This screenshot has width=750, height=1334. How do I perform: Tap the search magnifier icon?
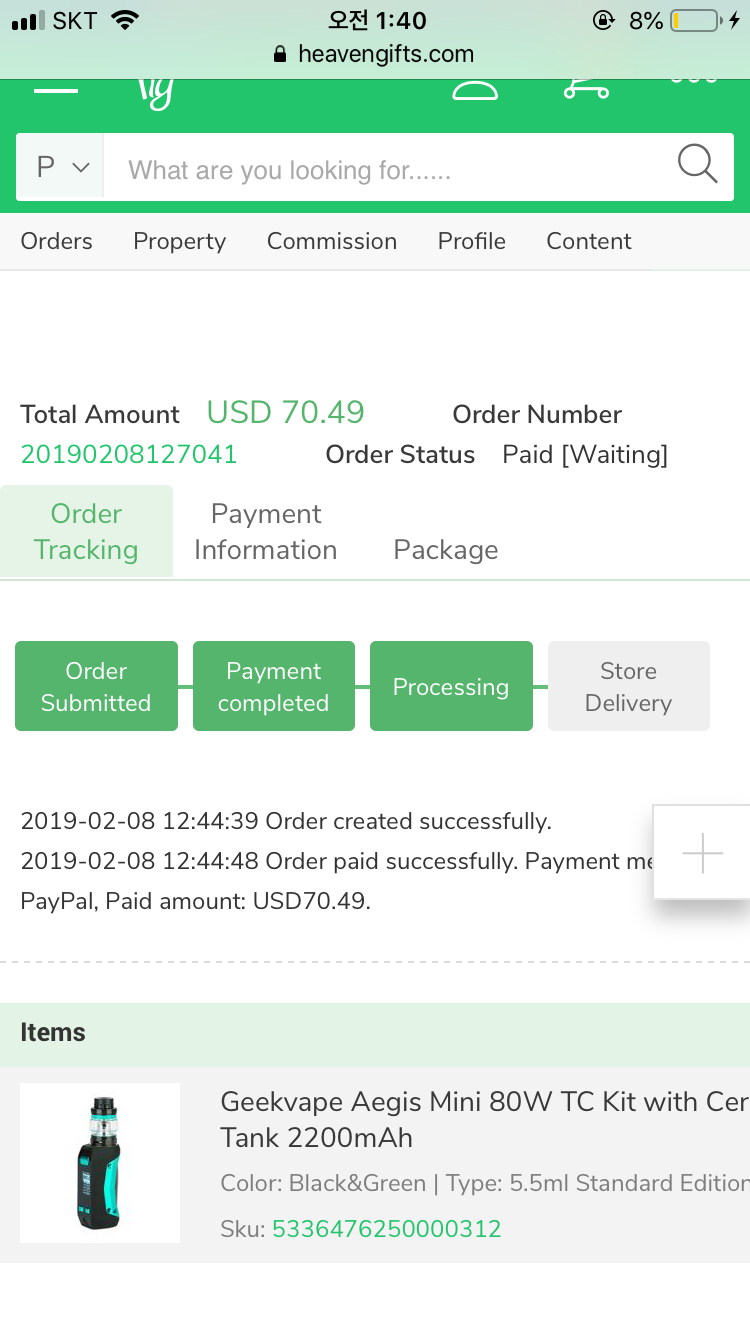coord(697,165)
